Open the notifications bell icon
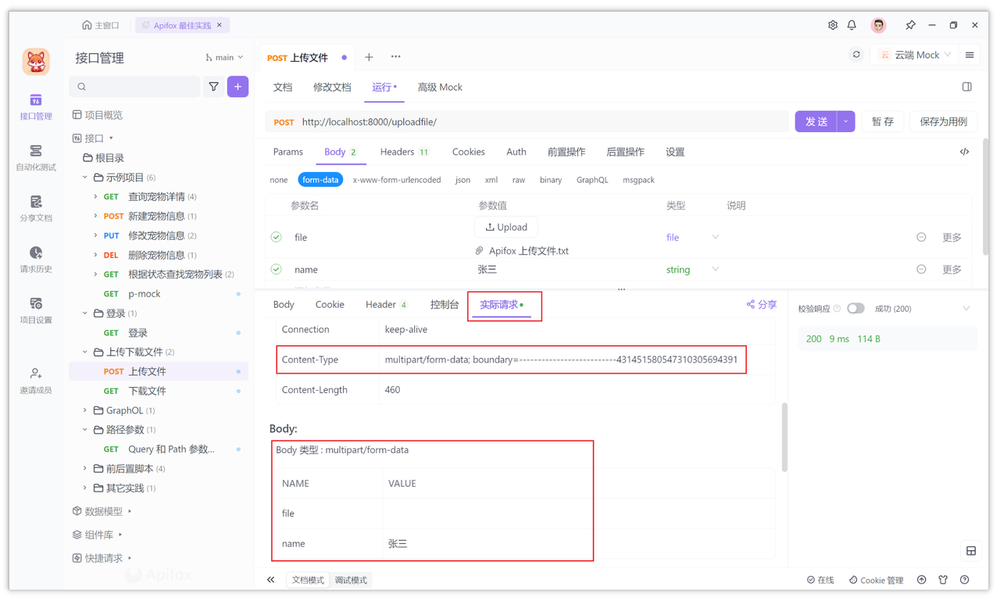The image size is (1000, 601). [852, 25]
